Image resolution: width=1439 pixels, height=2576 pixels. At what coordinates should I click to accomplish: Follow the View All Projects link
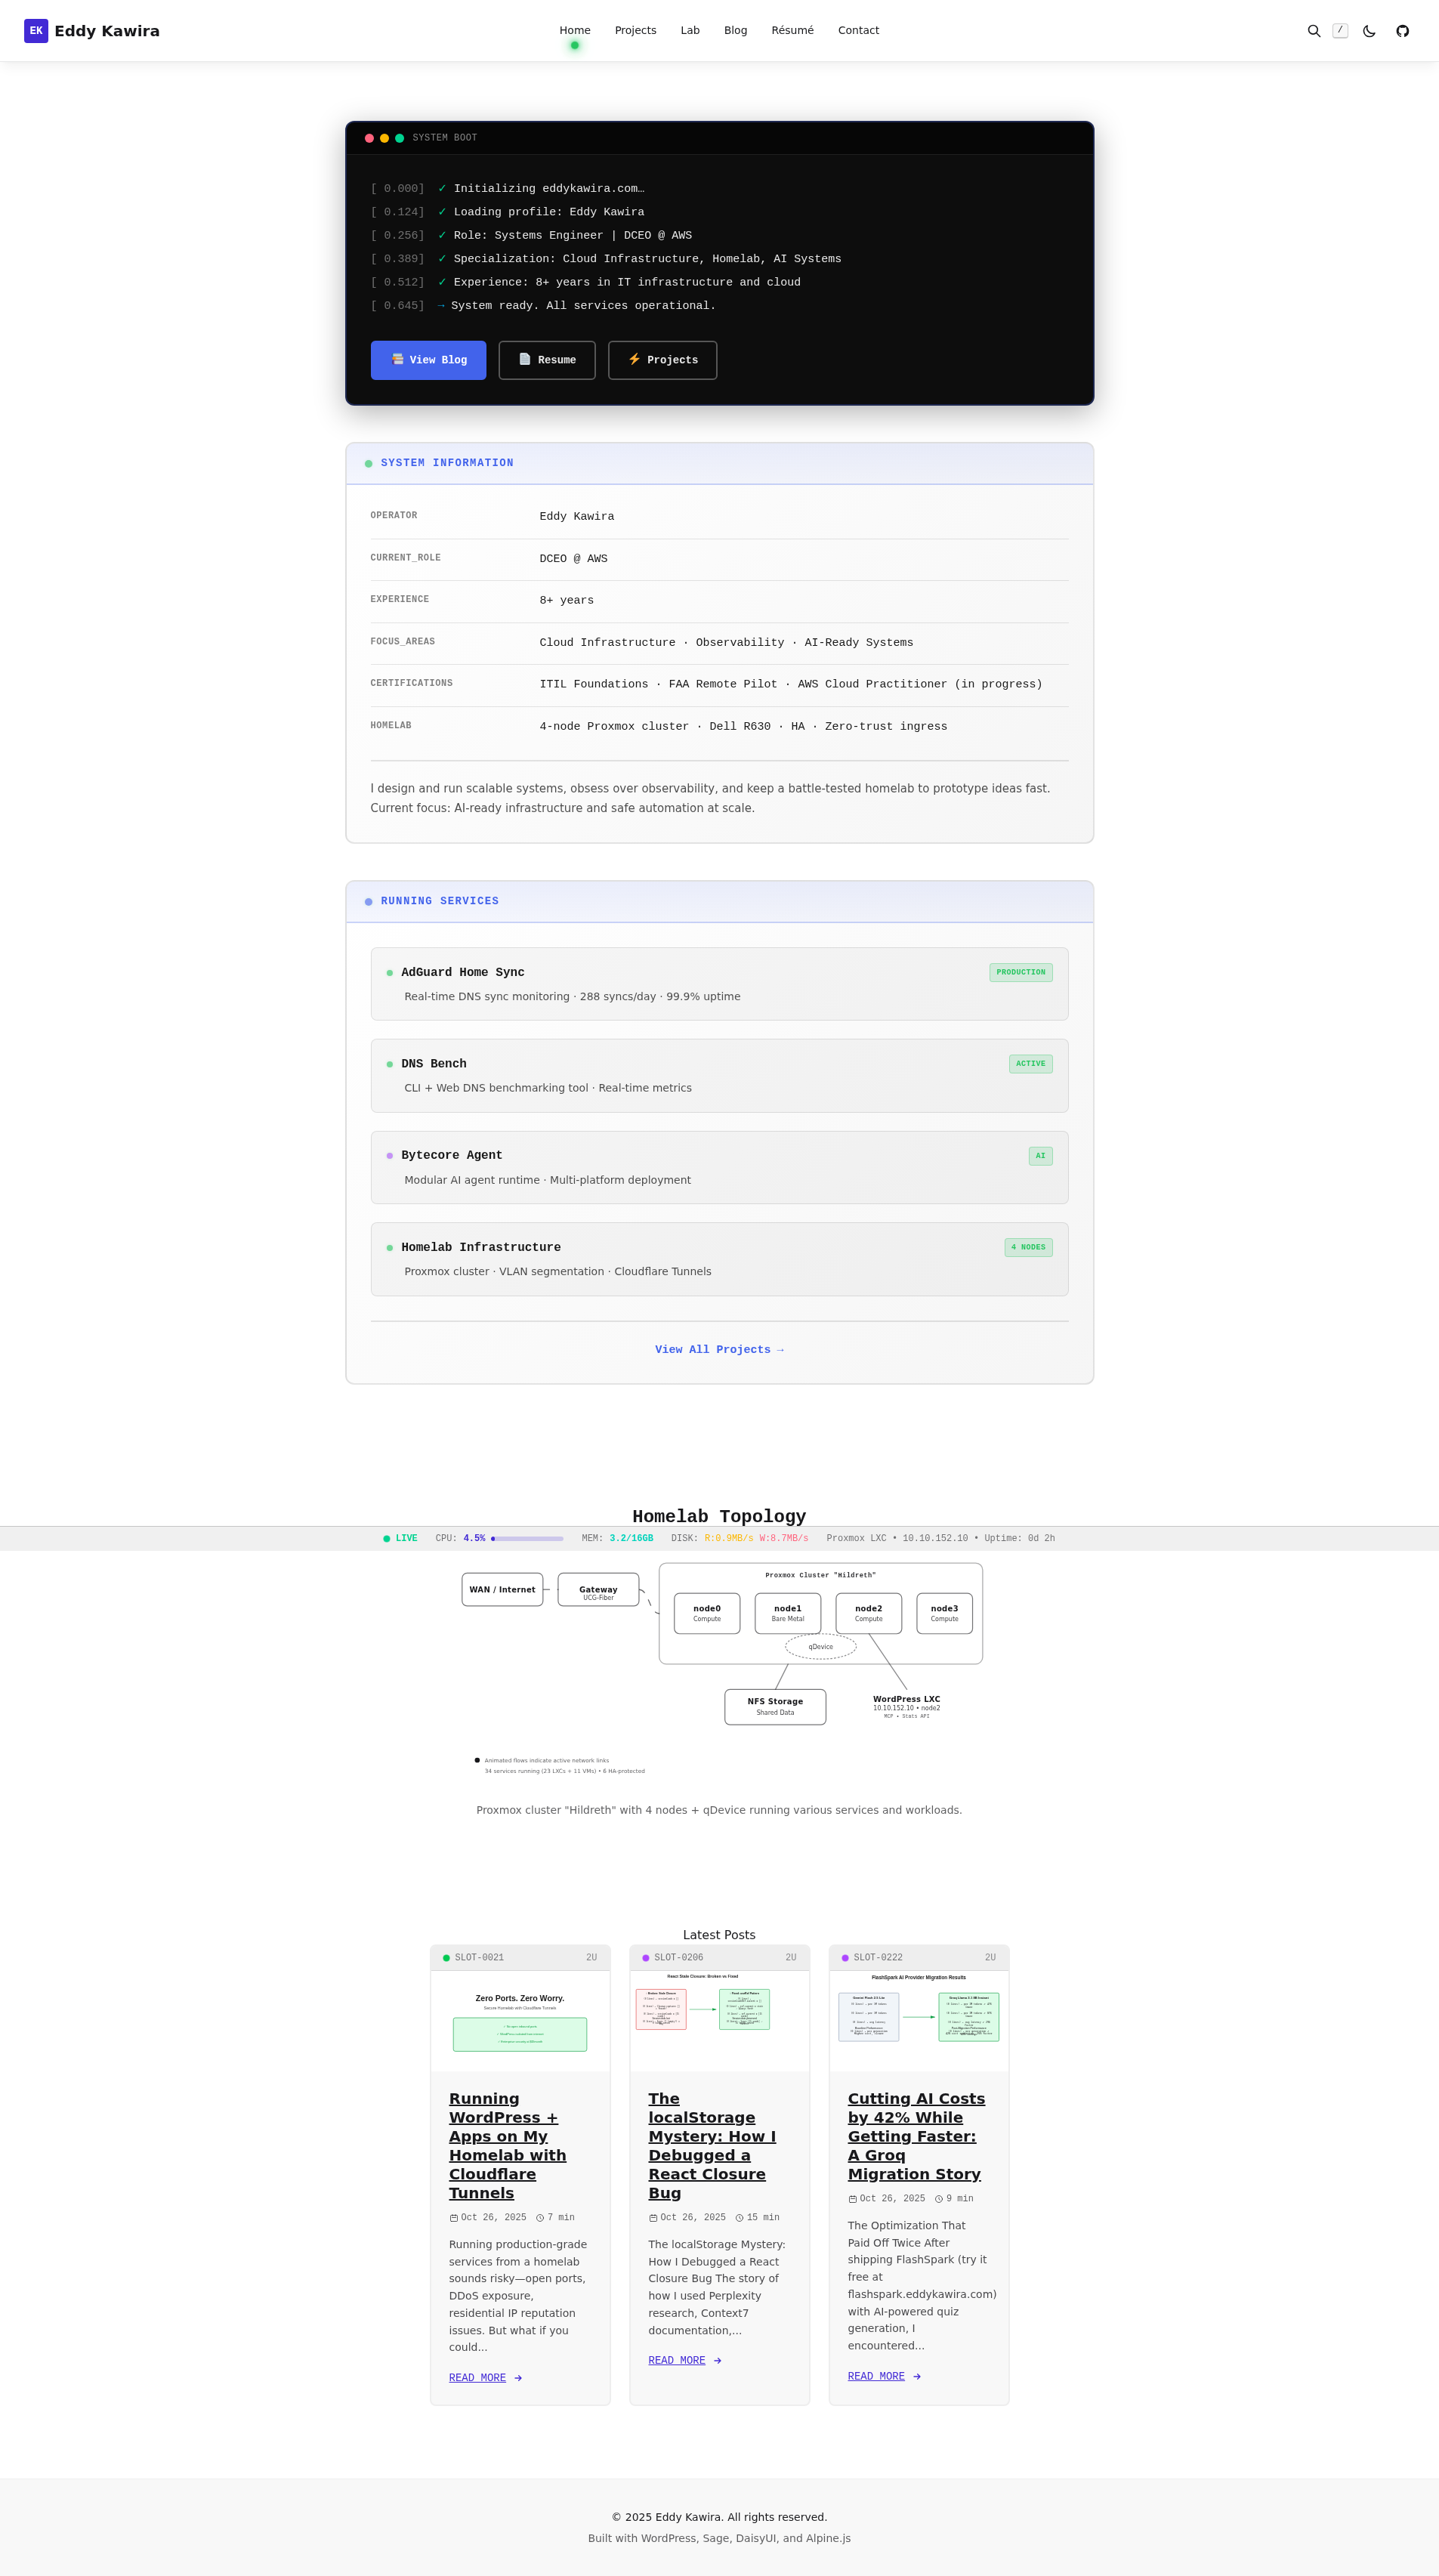(719, 1350)
